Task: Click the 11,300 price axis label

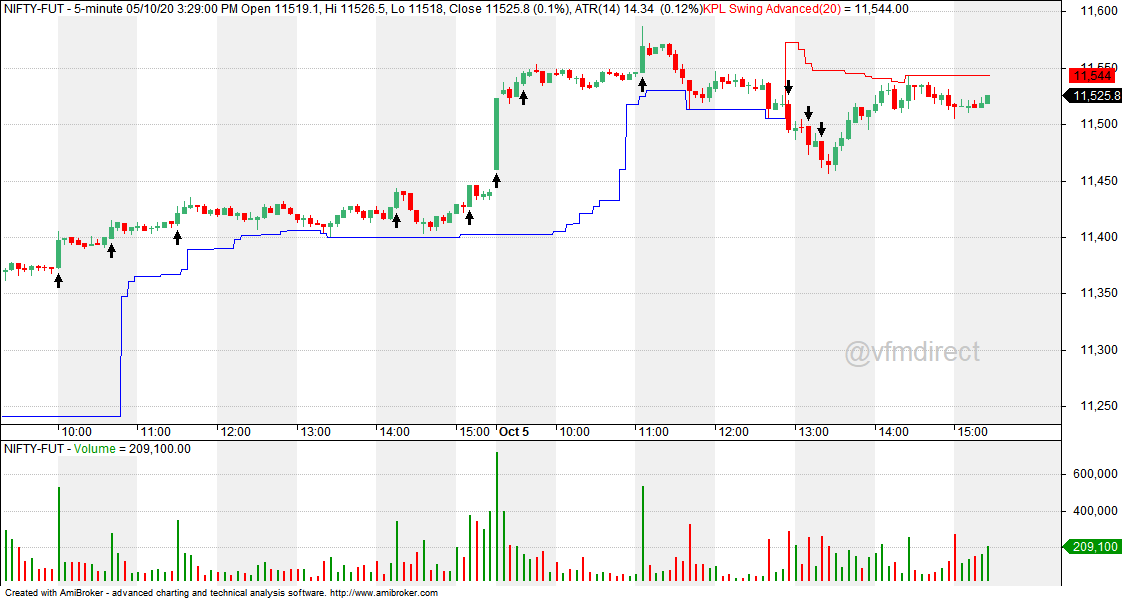Action: (x=1098, y=350)
